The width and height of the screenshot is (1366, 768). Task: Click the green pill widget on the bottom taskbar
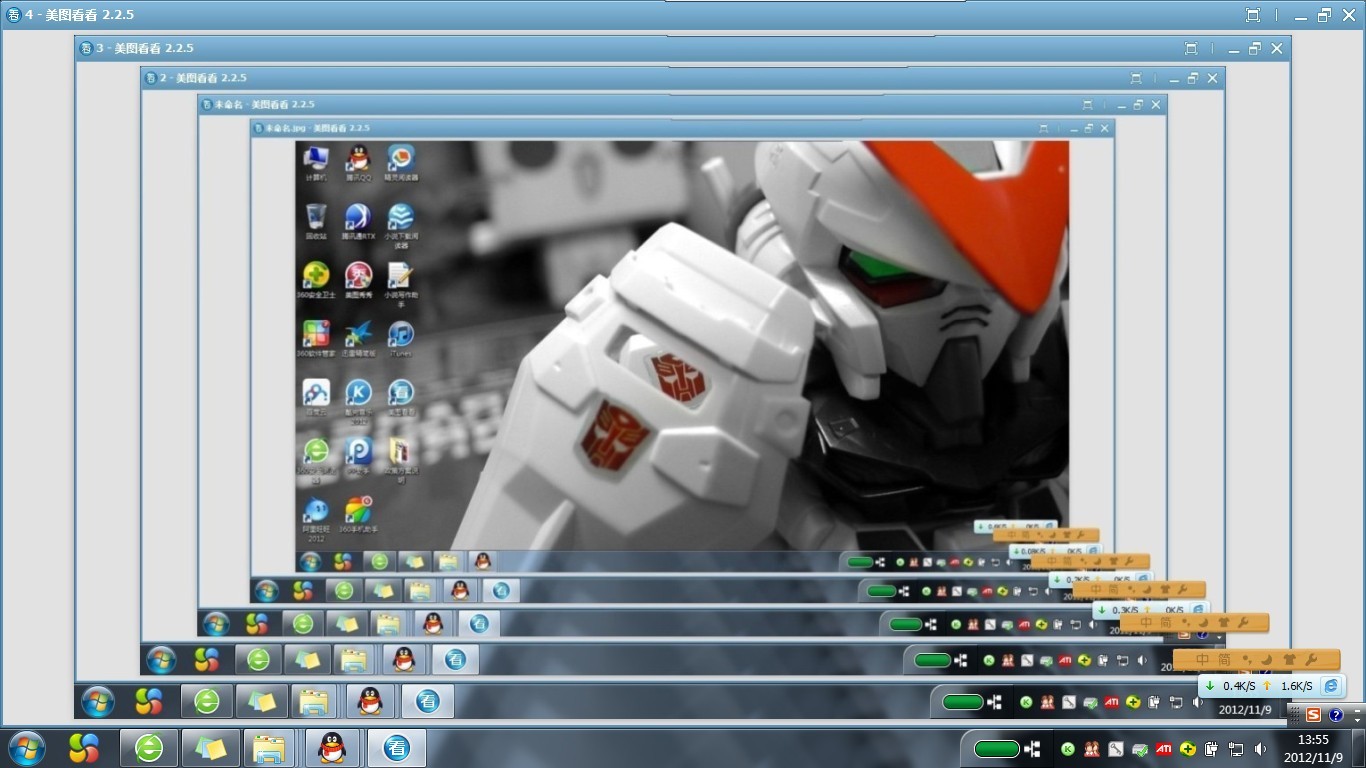point(996,749)
